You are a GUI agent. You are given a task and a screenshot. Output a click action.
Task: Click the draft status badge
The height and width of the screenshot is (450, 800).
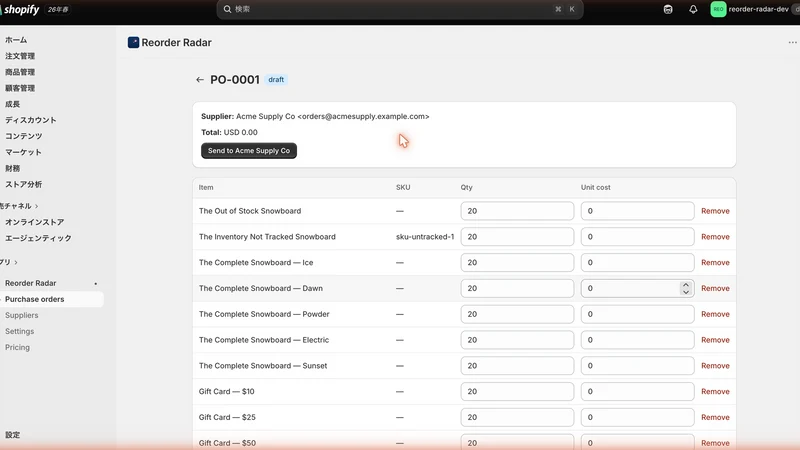pos(276,80)
